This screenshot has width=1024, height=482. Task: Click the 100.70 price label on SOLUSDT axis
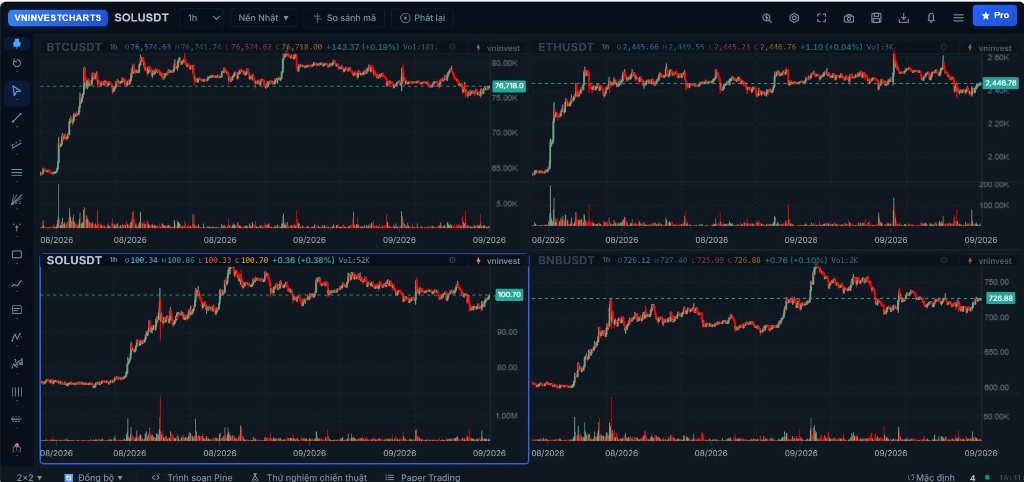tap(509, 295)
